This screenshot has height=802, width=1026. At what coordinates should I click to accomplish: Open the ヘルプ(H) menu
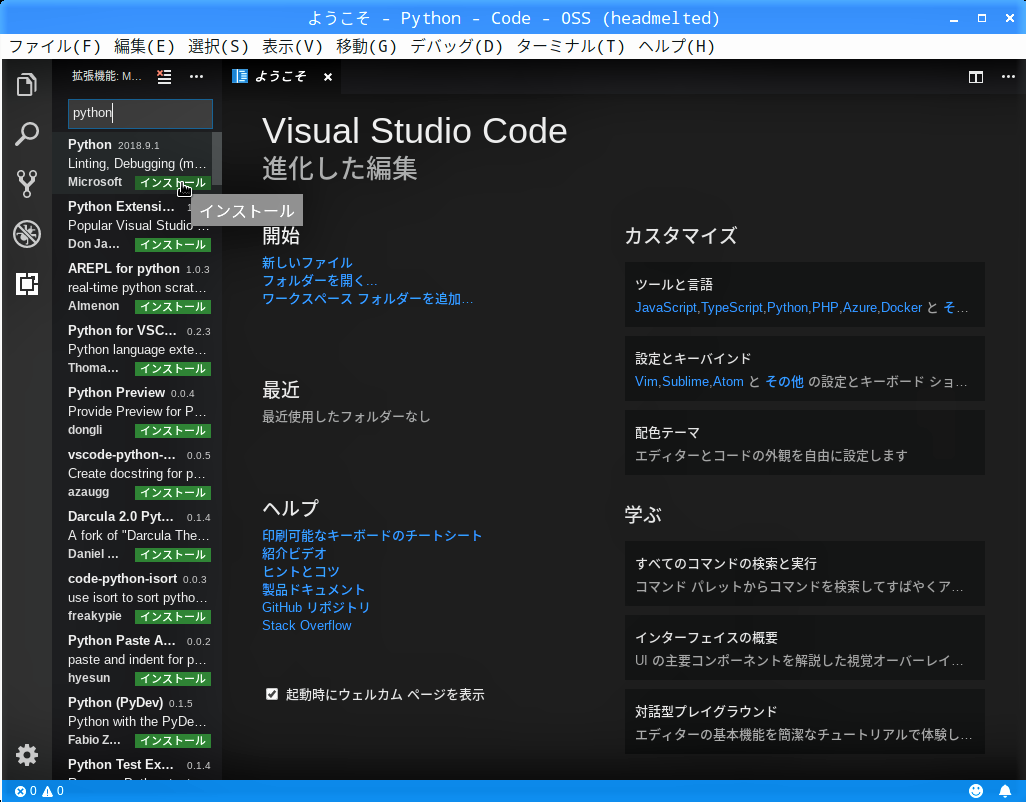coord(677,46)
